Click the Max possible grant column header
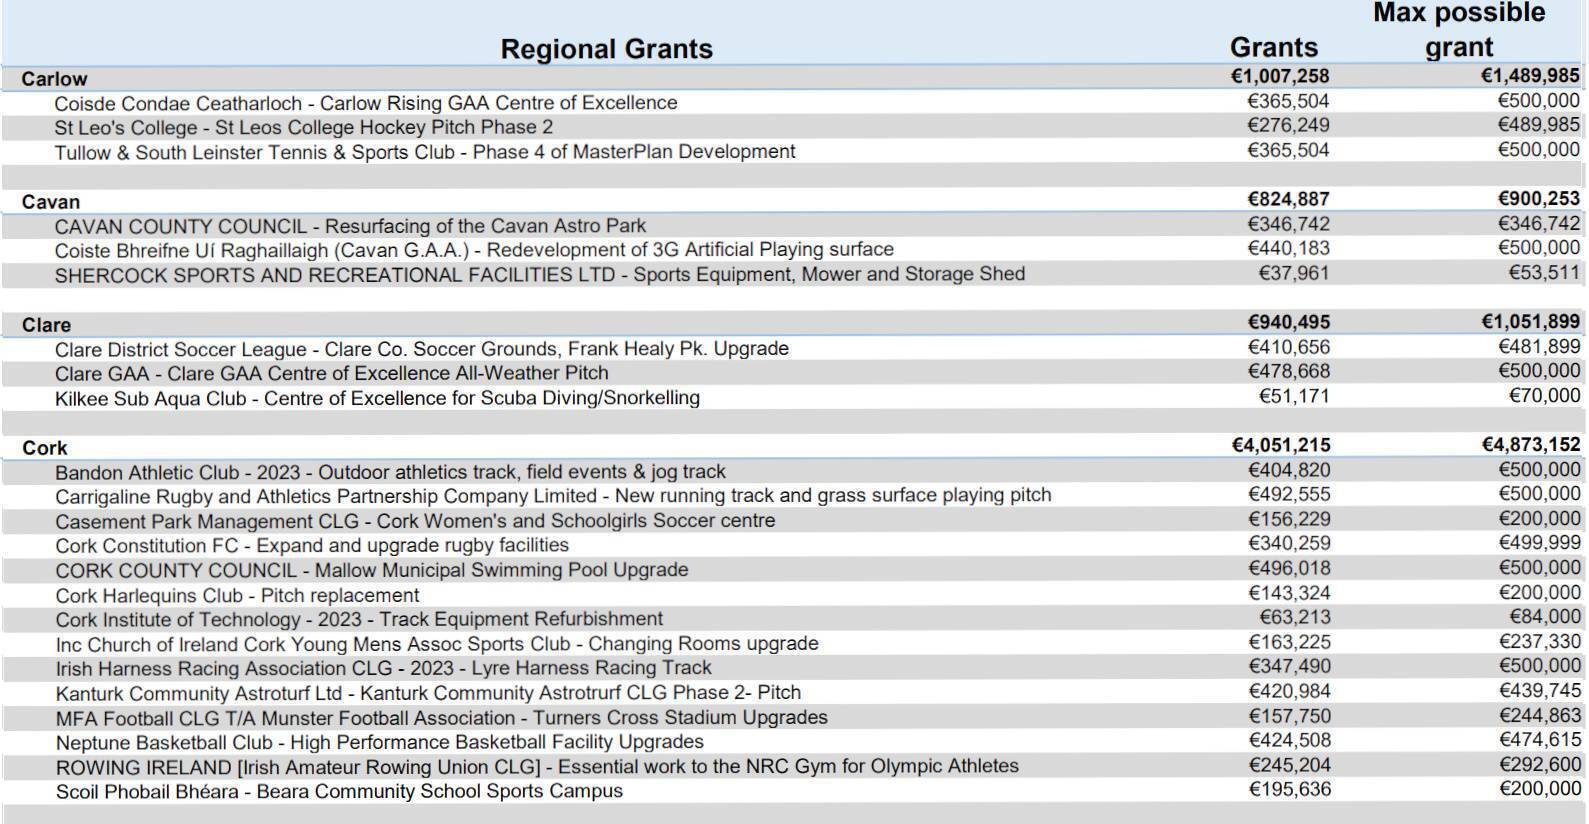The image size is (1589, 824). pos(1458,30)
